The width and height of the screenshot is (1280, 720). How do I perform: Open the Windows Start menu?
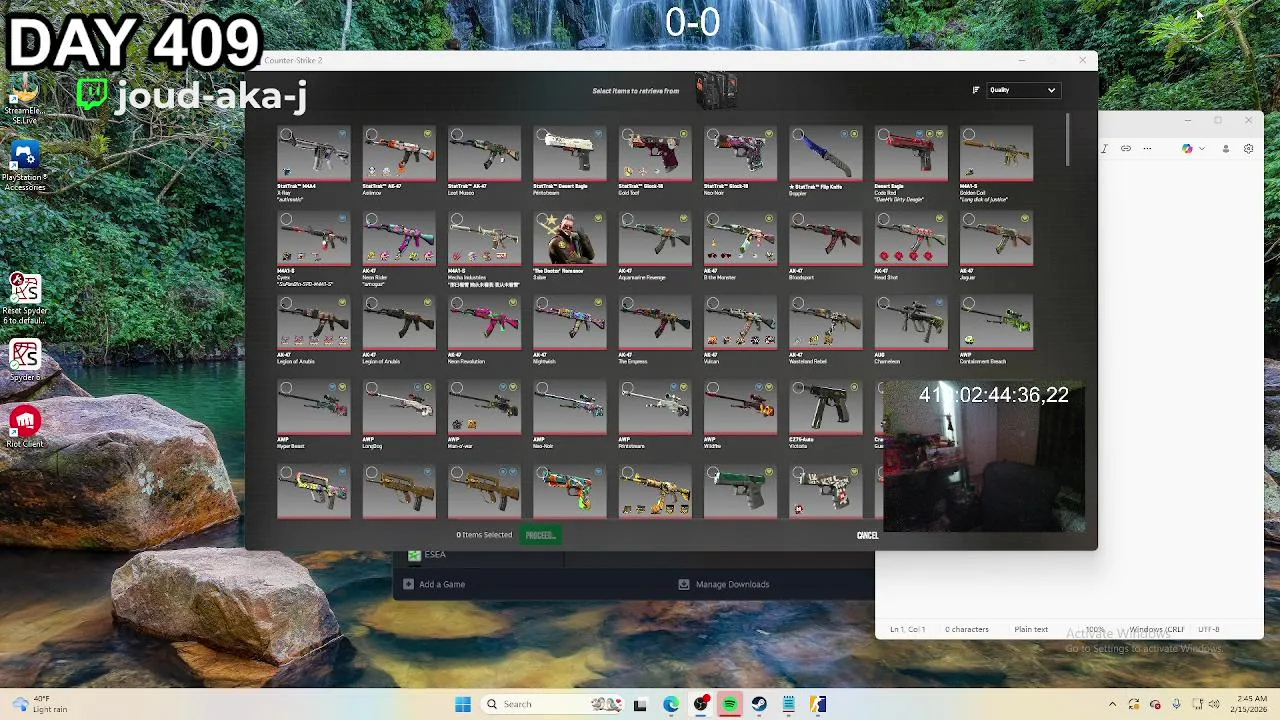tap(463, 704)
